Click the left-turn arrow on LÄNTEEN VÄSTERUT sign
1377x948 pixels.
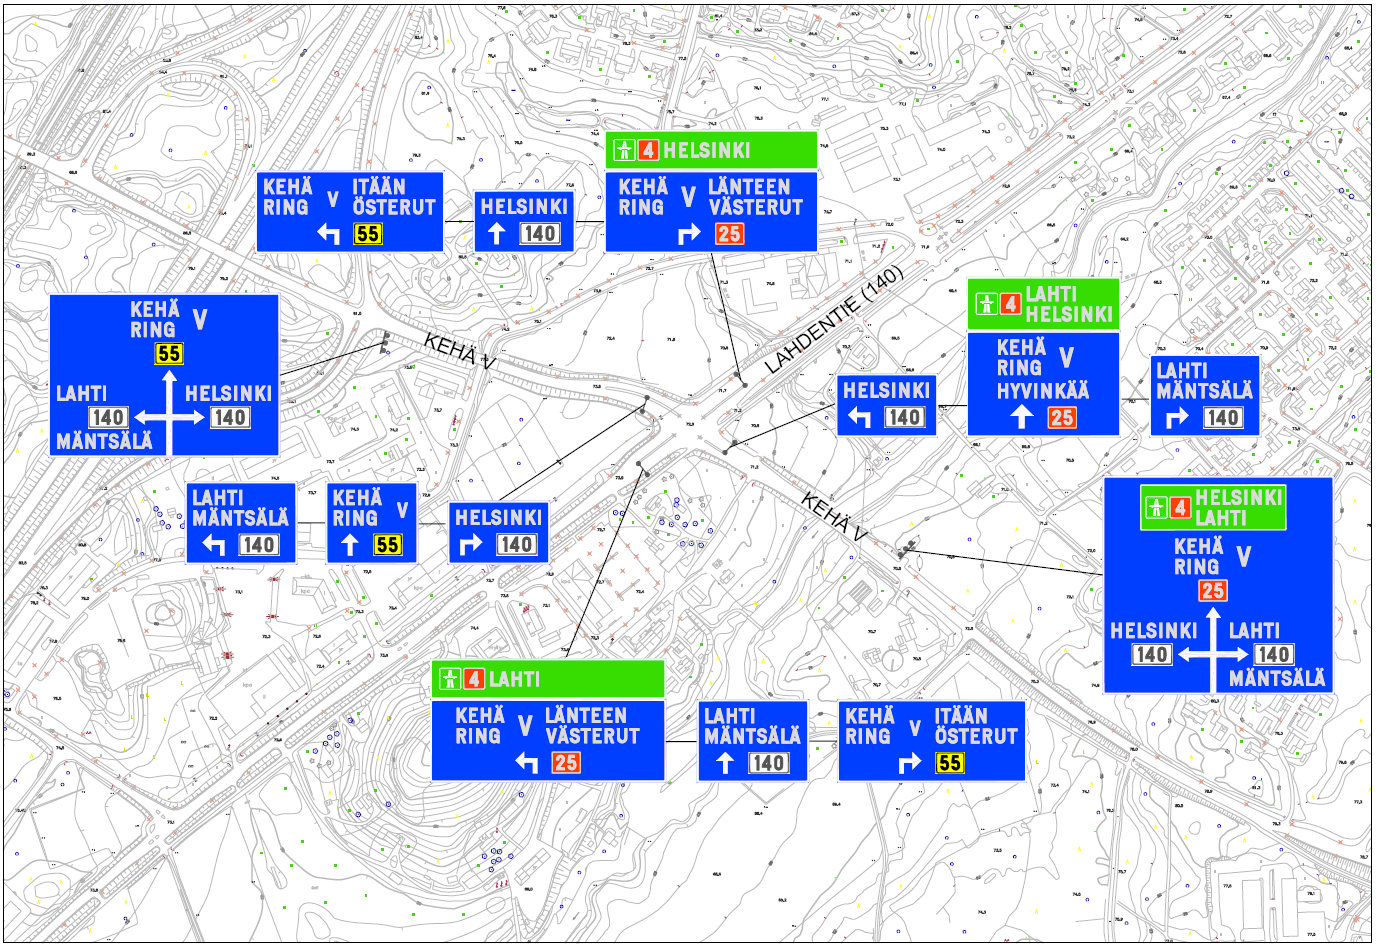(x=526, y=763)
